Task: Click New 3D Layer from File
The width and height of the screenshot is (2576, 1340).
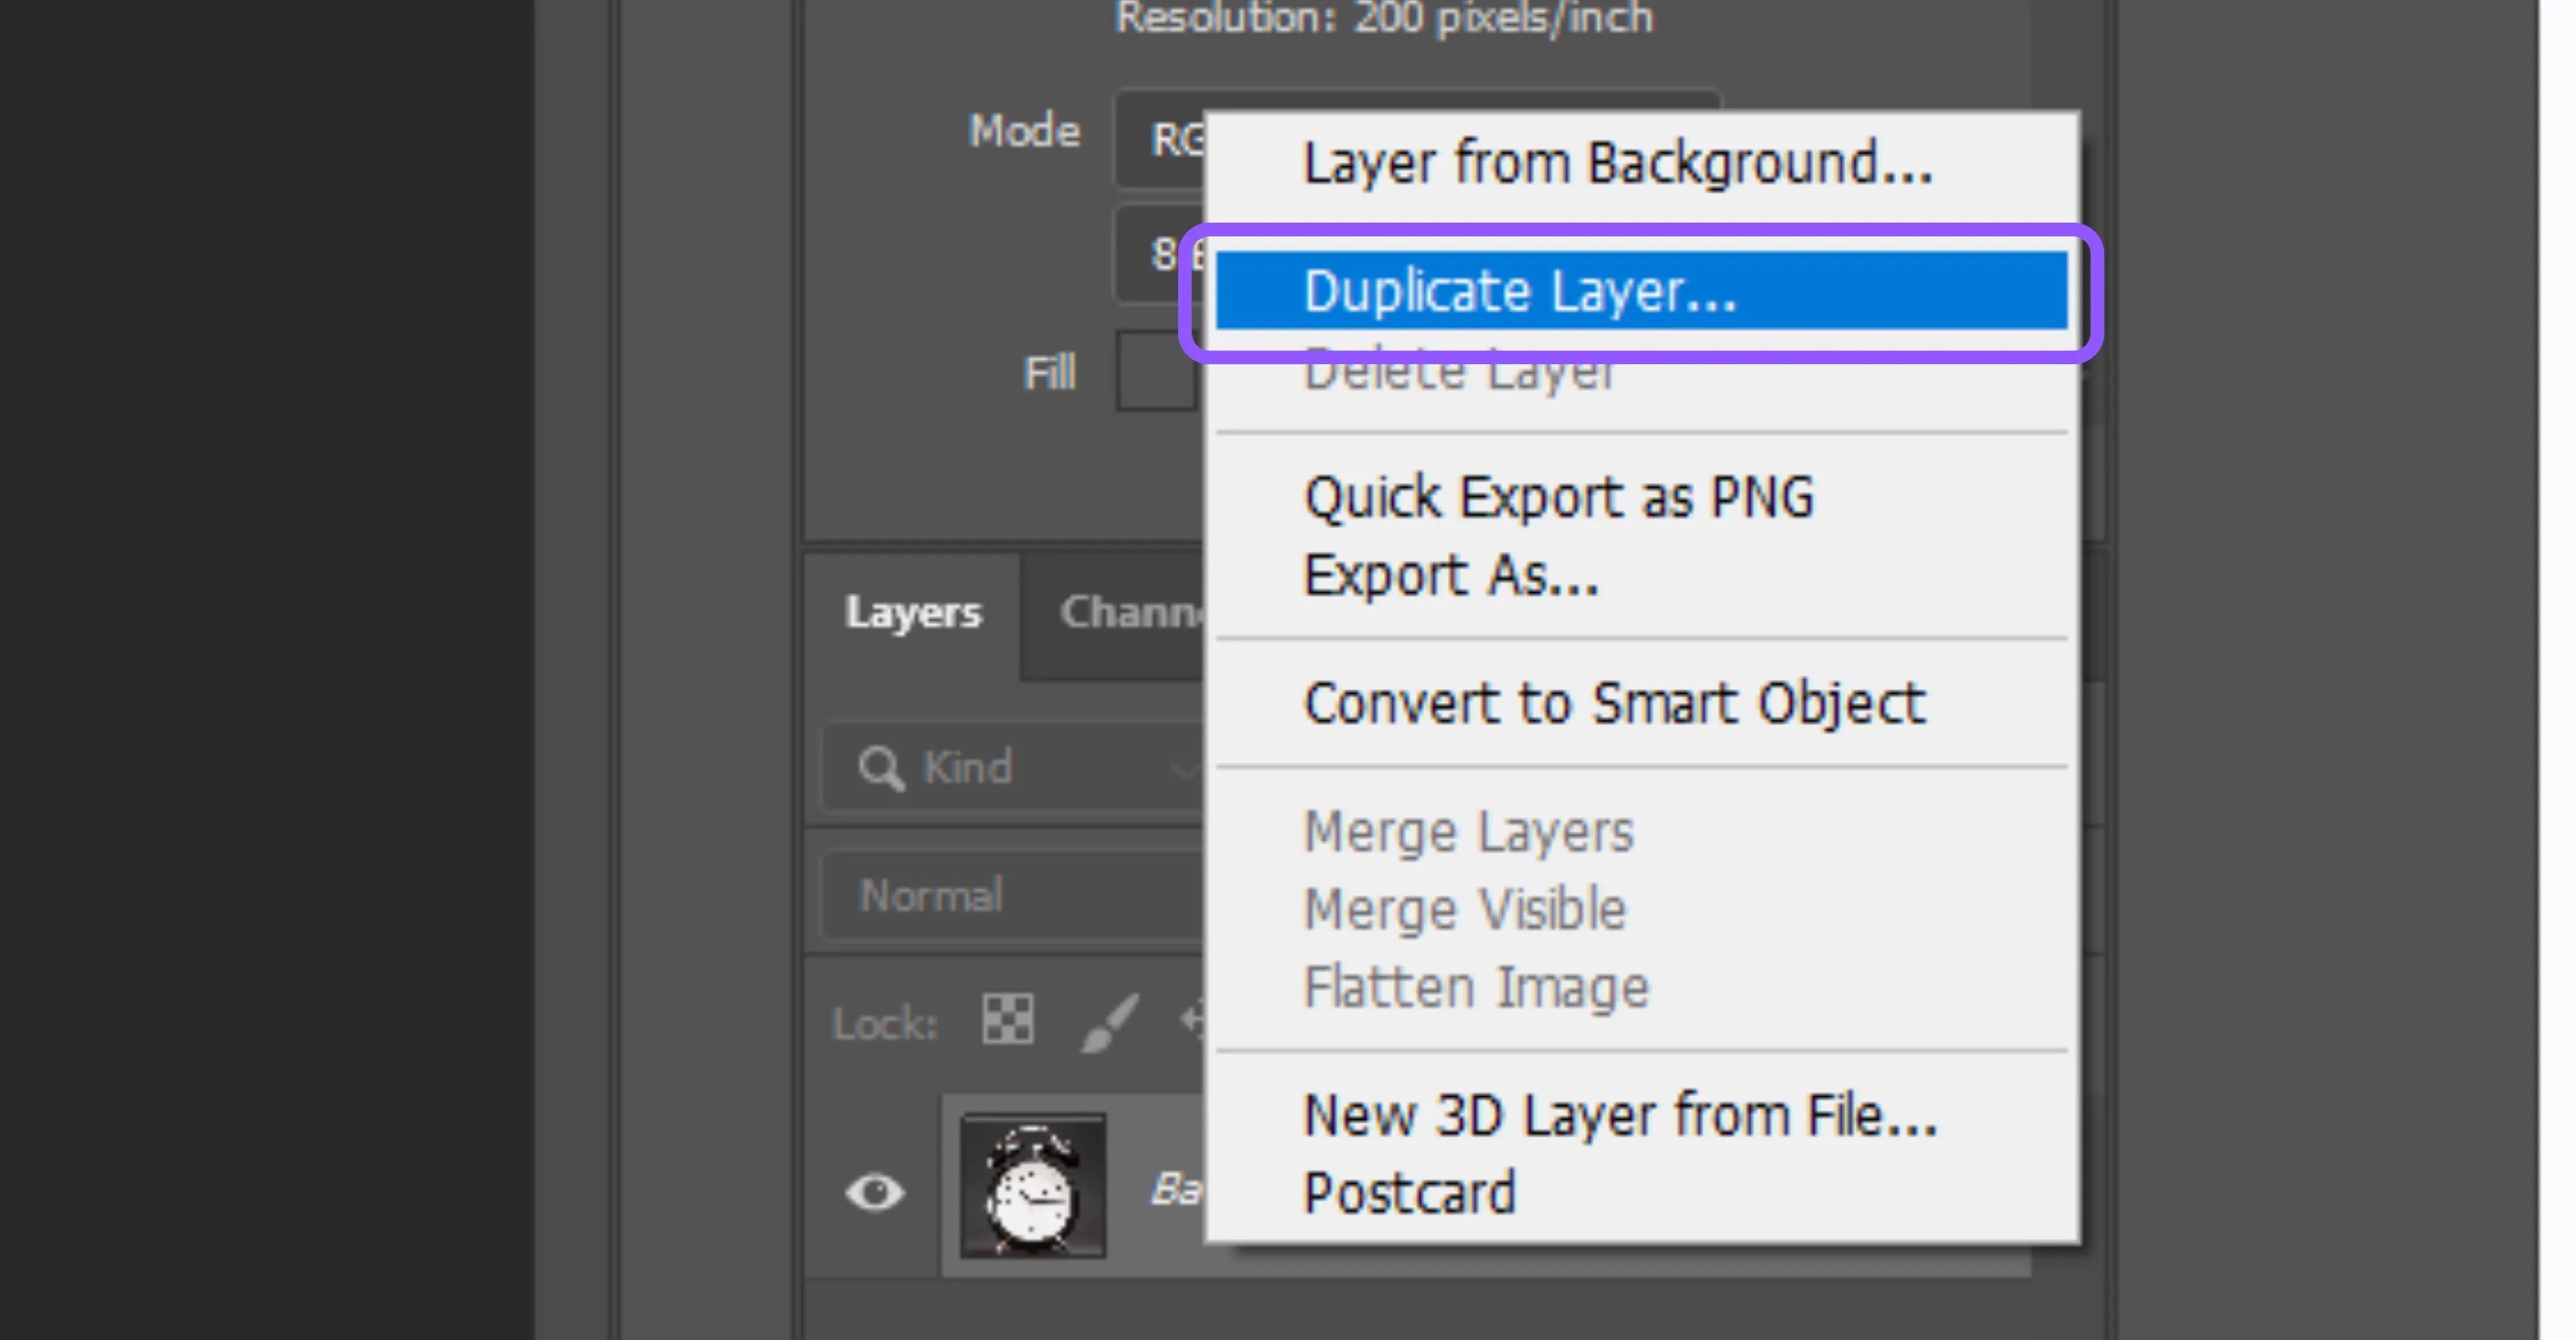Action: click(x=1620, y=1115)
